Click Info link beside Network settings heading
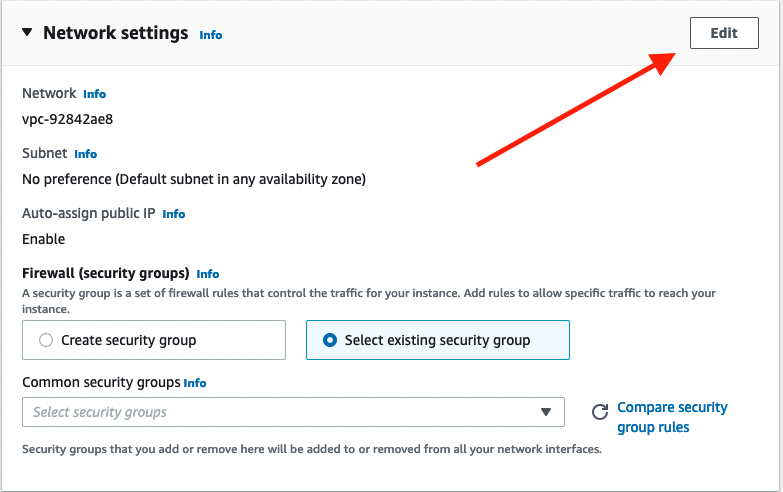The height and width of the screenshot is (492, 783). (210, 35)
